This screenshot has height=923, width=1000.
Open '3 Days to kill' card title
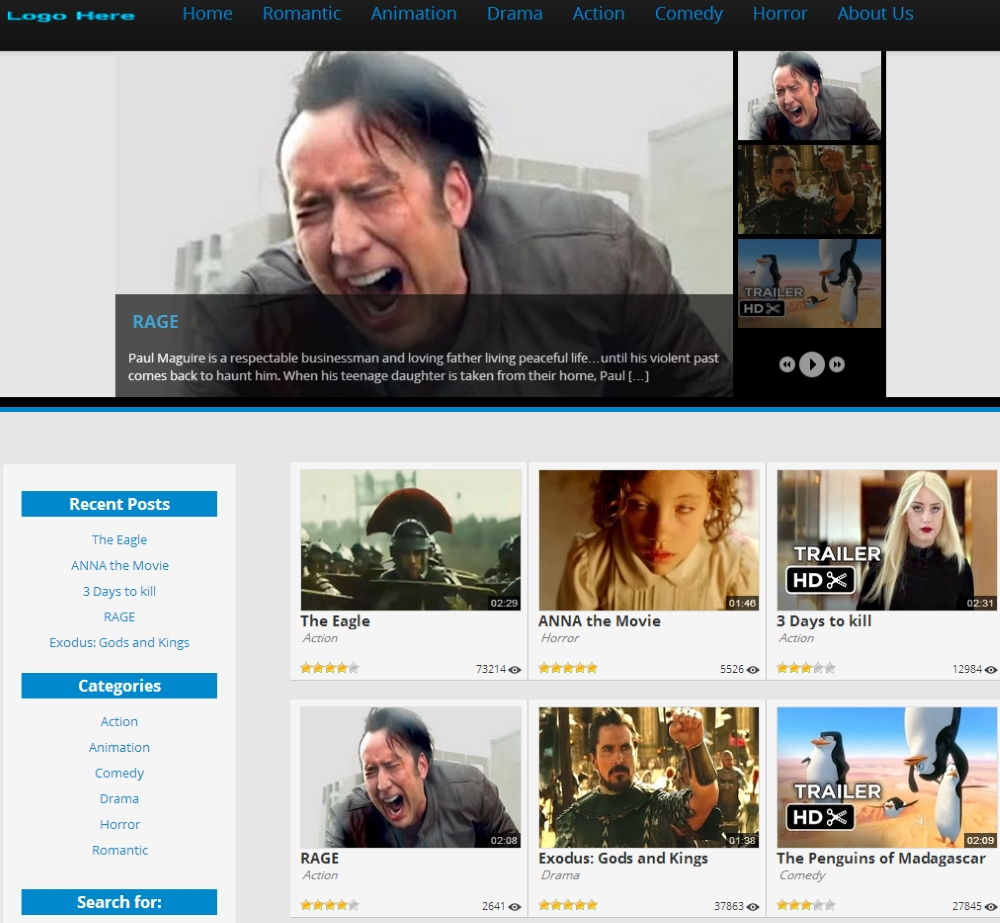click(824, 621)
